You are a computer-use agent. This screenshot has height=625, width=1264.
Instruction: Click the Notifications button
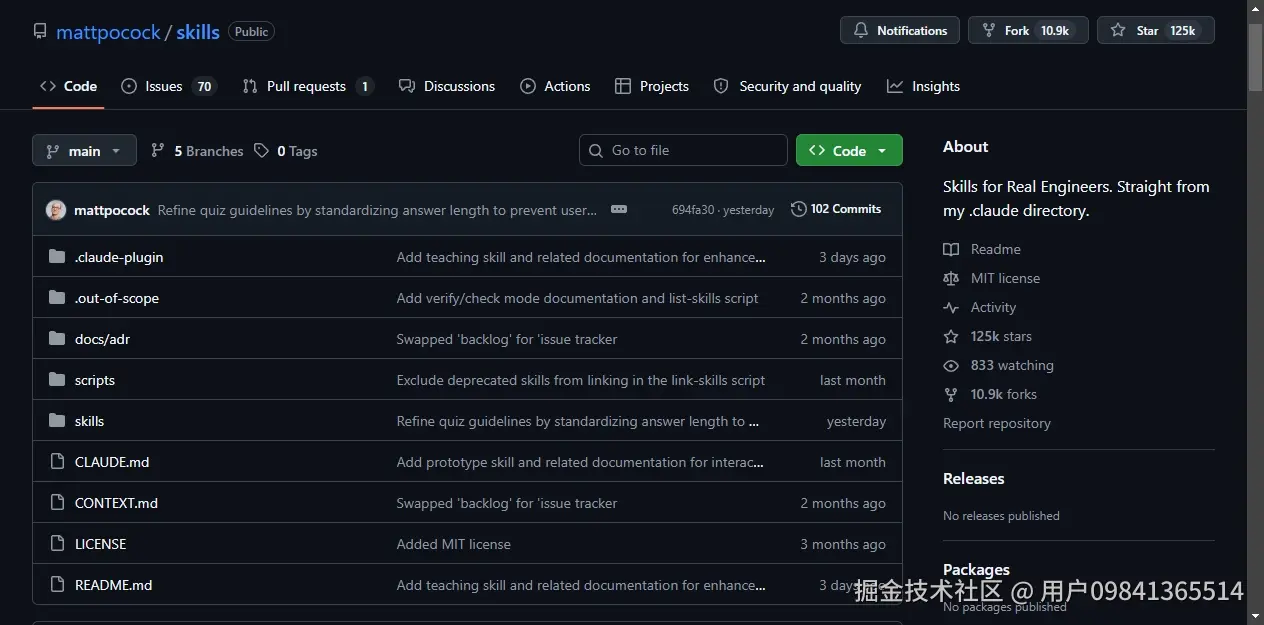click(900, 30)
